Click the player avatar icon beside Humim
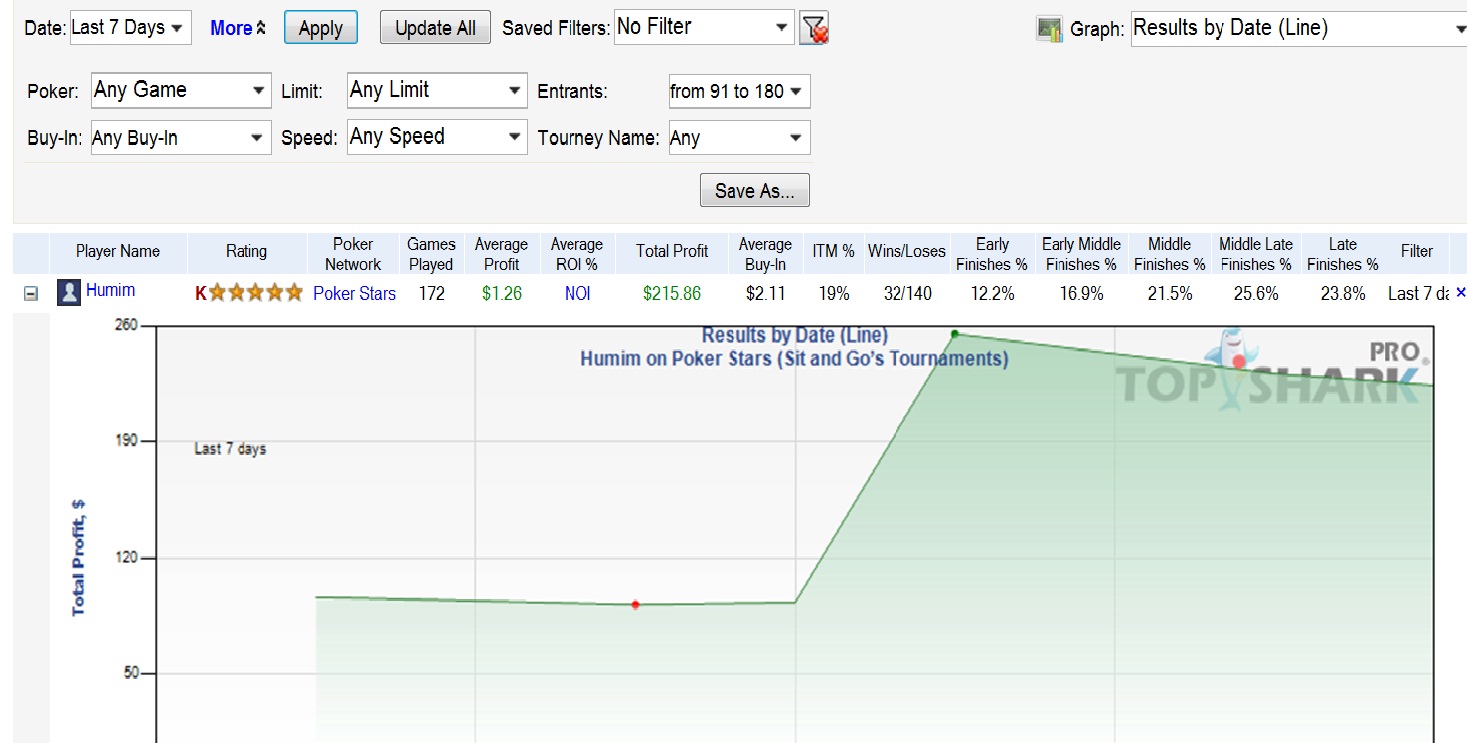 (x=68, y=293)
